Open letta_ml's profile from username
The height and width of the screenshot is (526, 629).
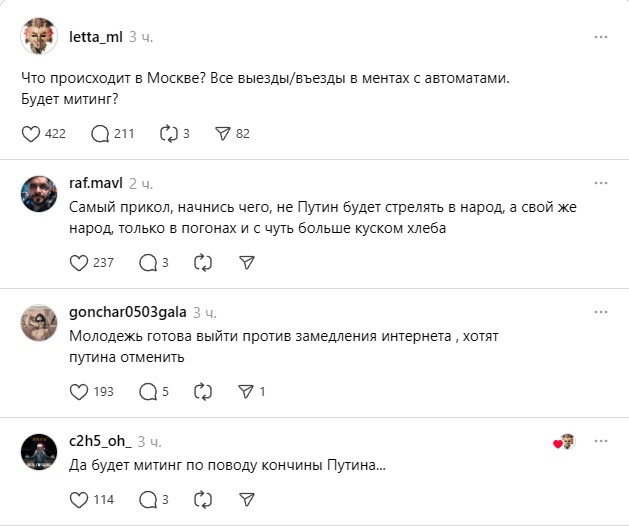click(95, 37)
